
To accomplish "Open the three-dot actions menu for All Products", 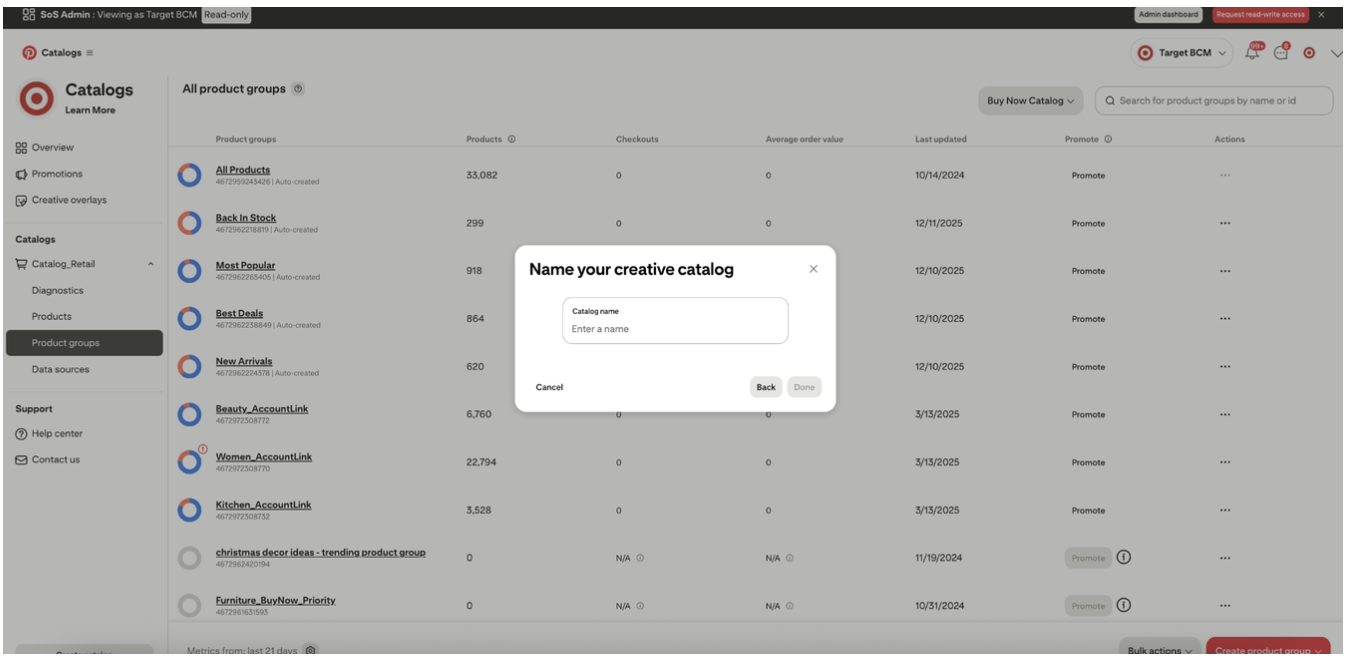I will tap(1225, 175).
